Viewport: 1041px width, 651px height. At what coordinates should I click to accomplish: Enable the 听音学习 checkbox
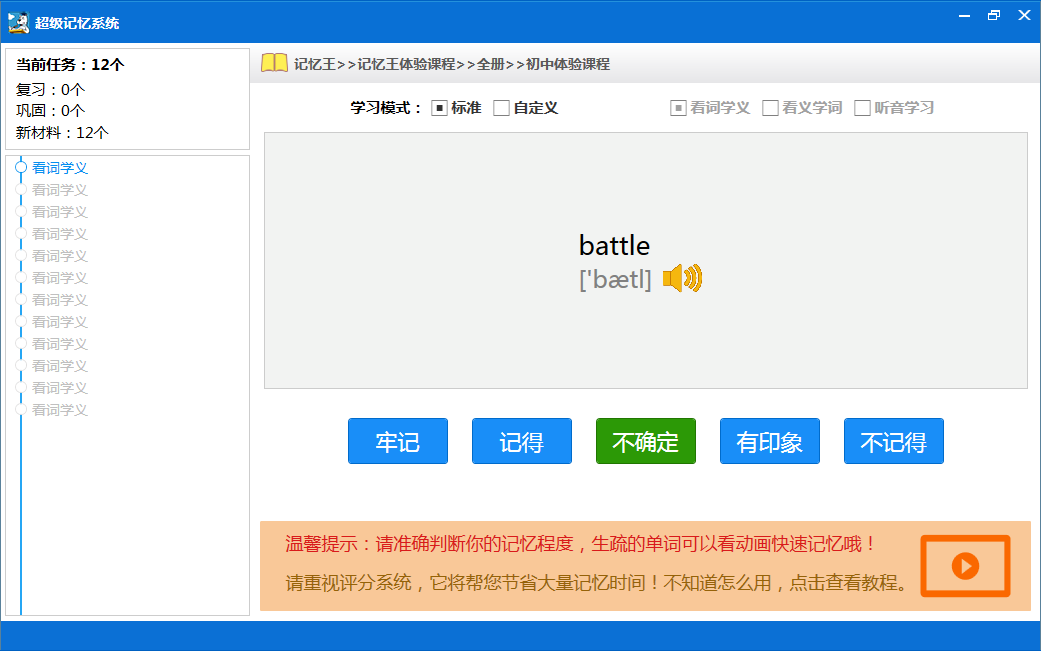click(x=862, y=108)
